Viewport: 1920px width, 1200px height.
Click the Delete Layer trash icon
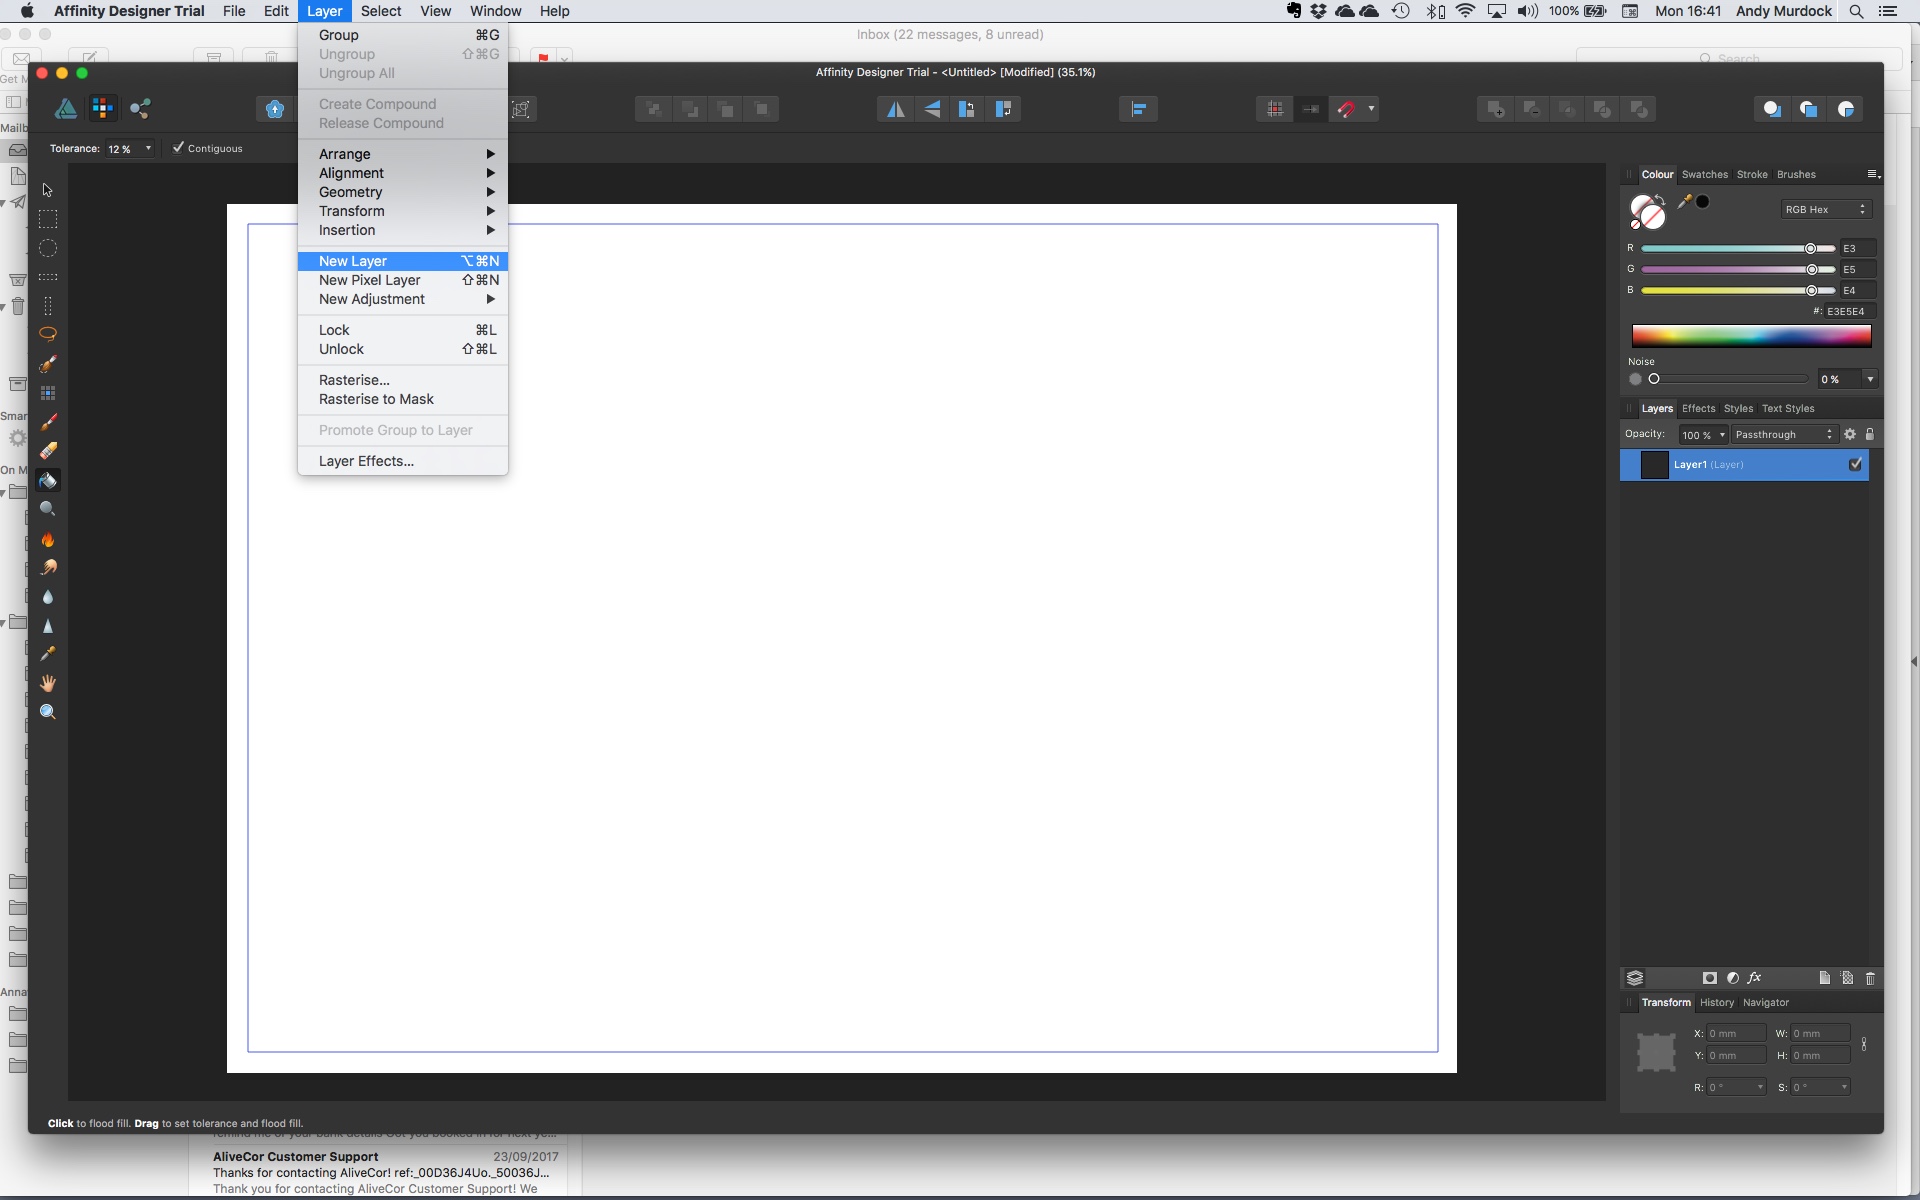(x=1870, y=978)
